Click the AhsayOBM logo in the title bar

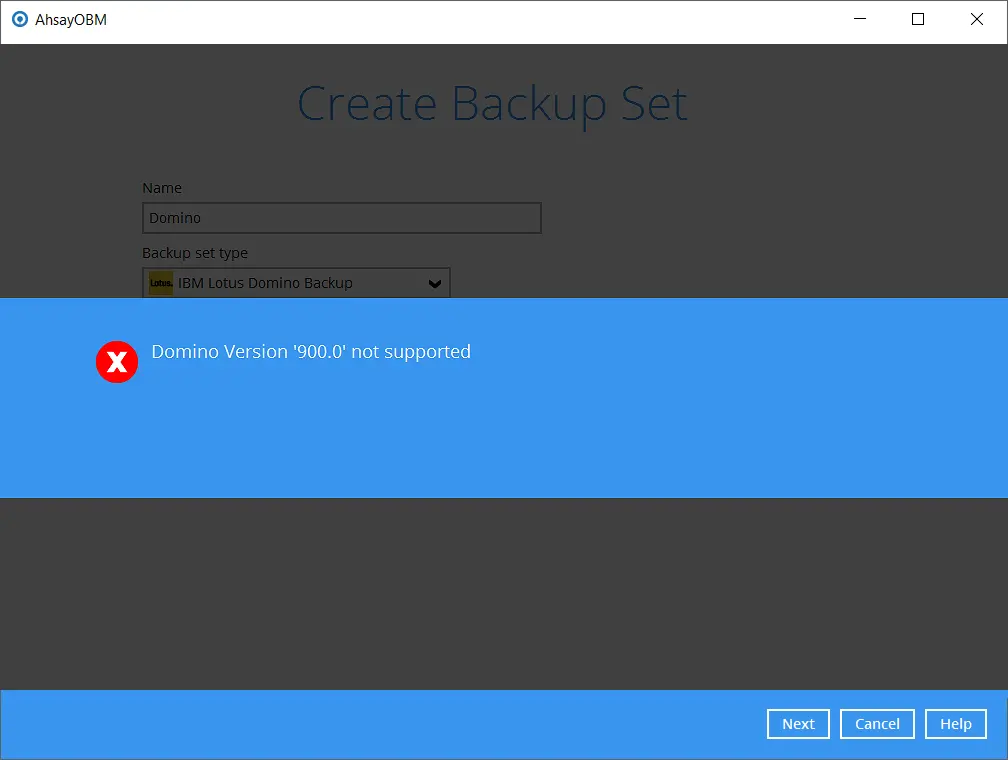[x=20, y=19]
